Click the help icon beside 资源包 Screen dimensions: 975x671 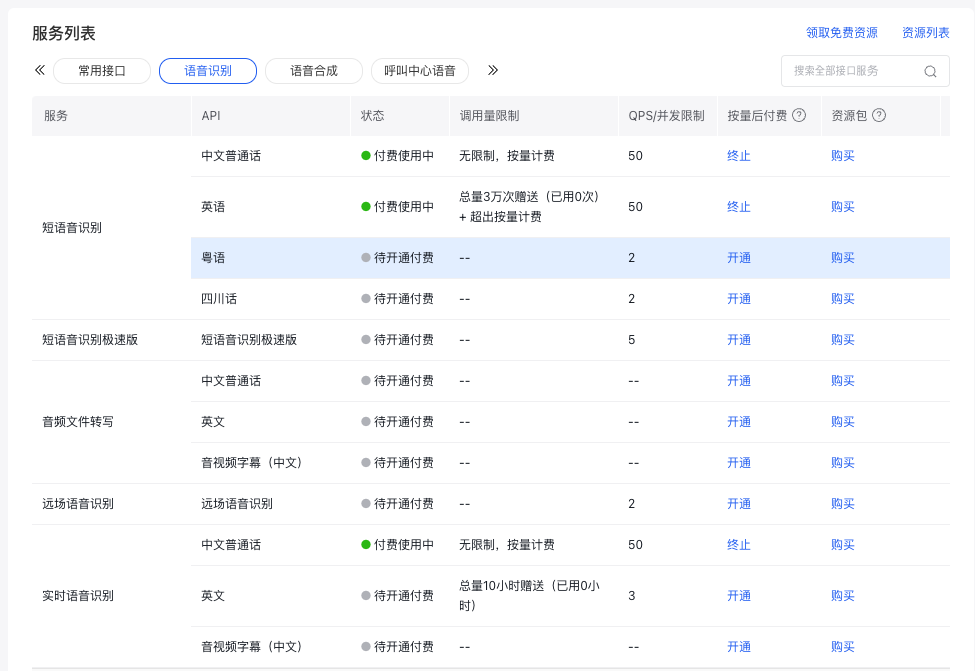coord(879,115)
